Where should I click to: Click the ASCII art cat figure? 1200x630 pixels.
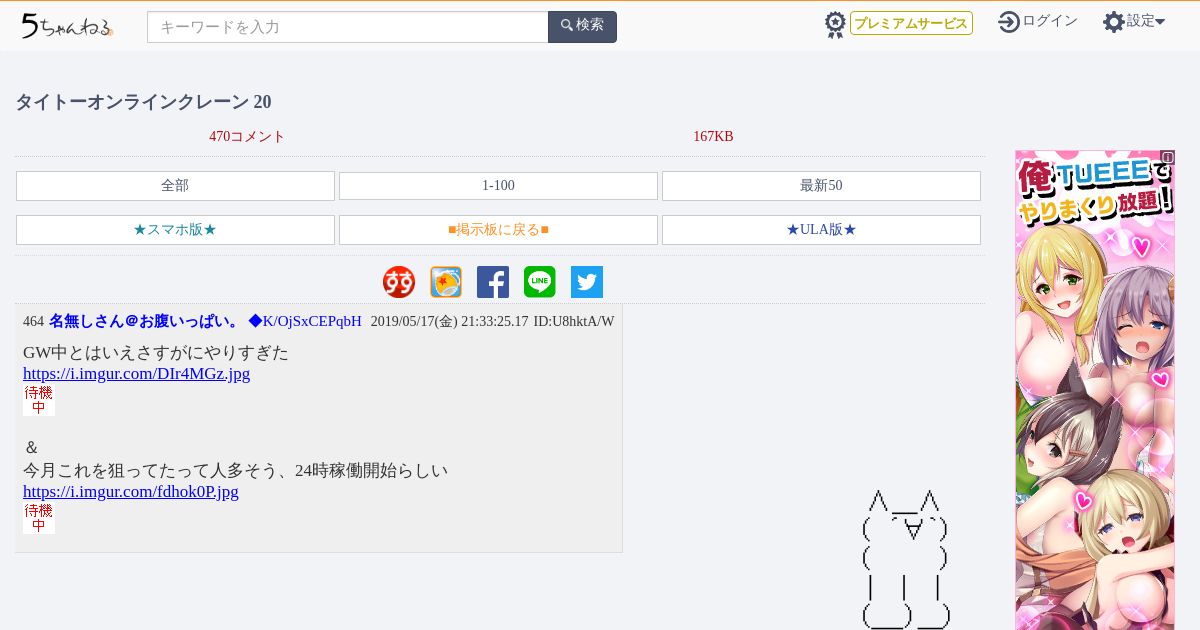click(x=905, y=560)
